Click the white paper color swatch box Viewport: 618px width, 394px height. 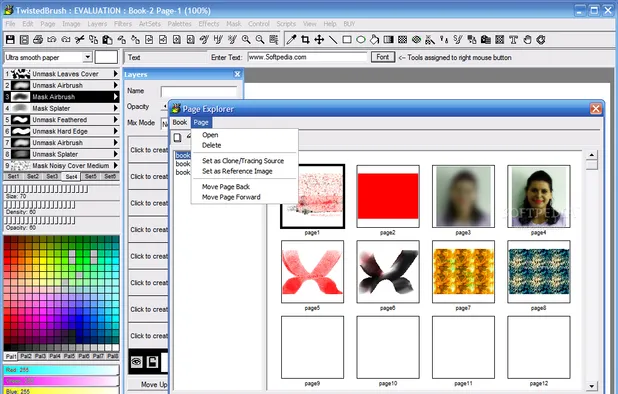point(106,57)
